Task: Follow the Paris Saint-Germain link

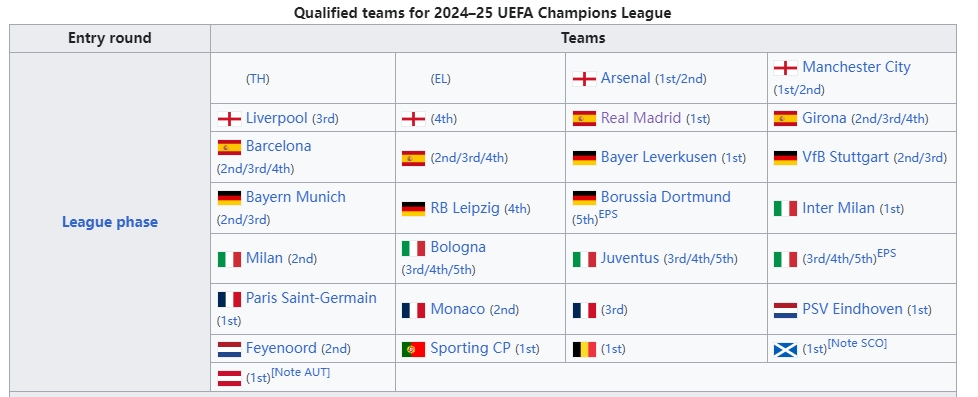Action: pyautogui.click(x=311, y=298)
